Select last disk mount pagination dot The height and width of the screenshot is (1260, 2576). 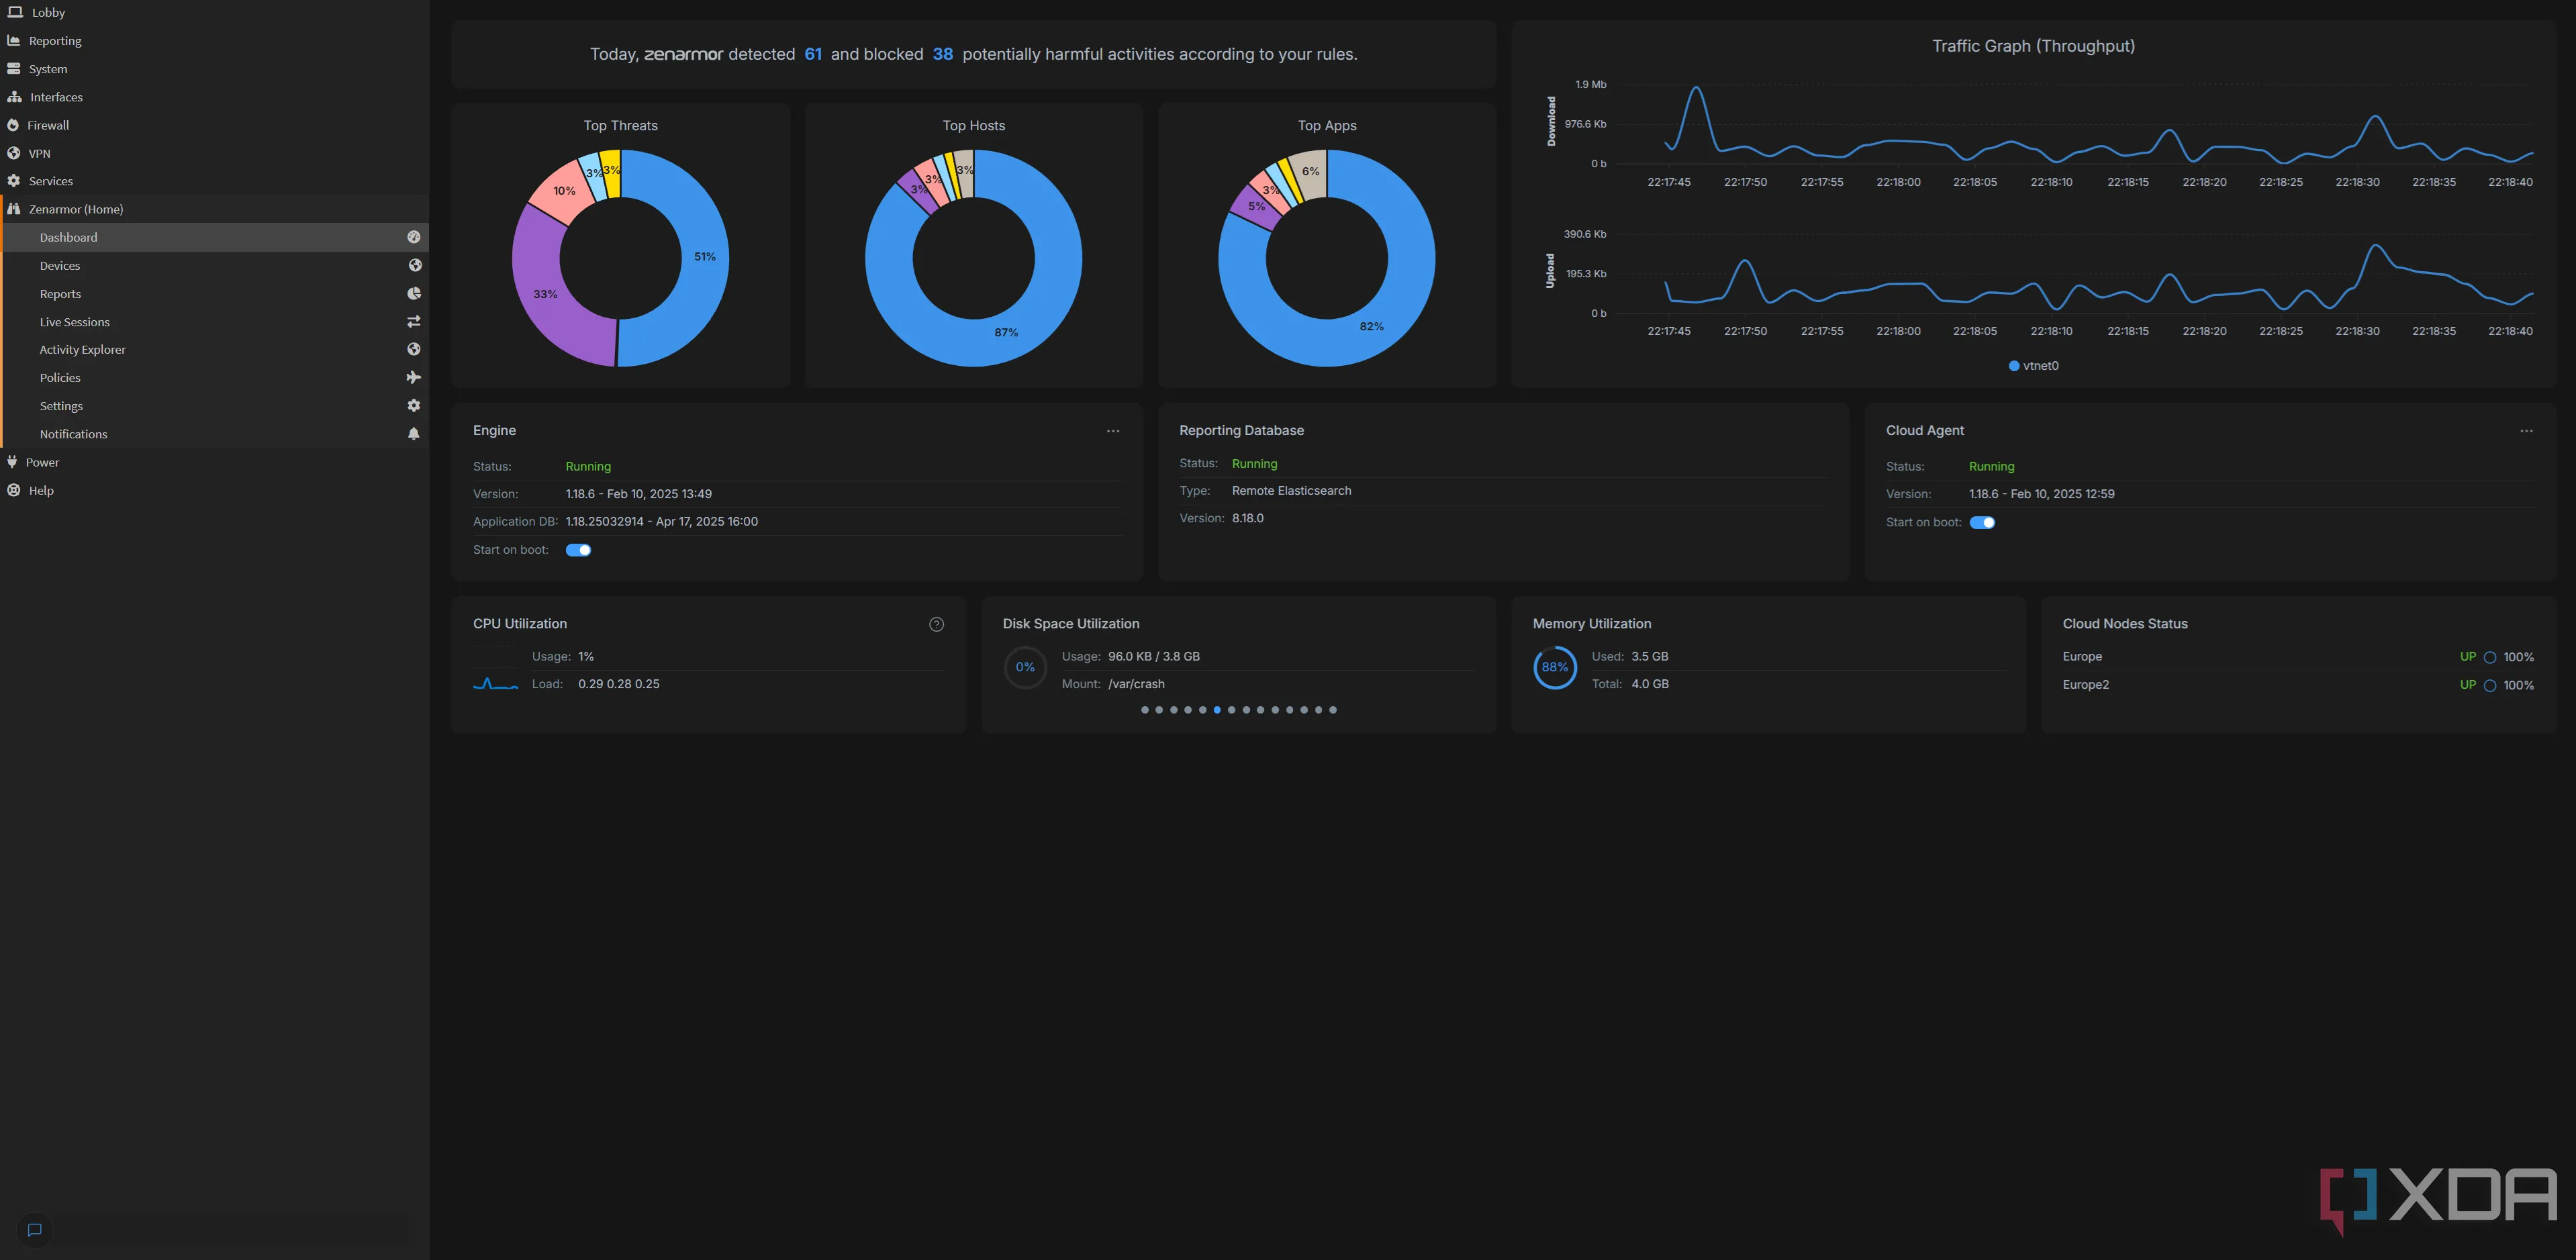pyautogui.click(x=1332, y=710)
